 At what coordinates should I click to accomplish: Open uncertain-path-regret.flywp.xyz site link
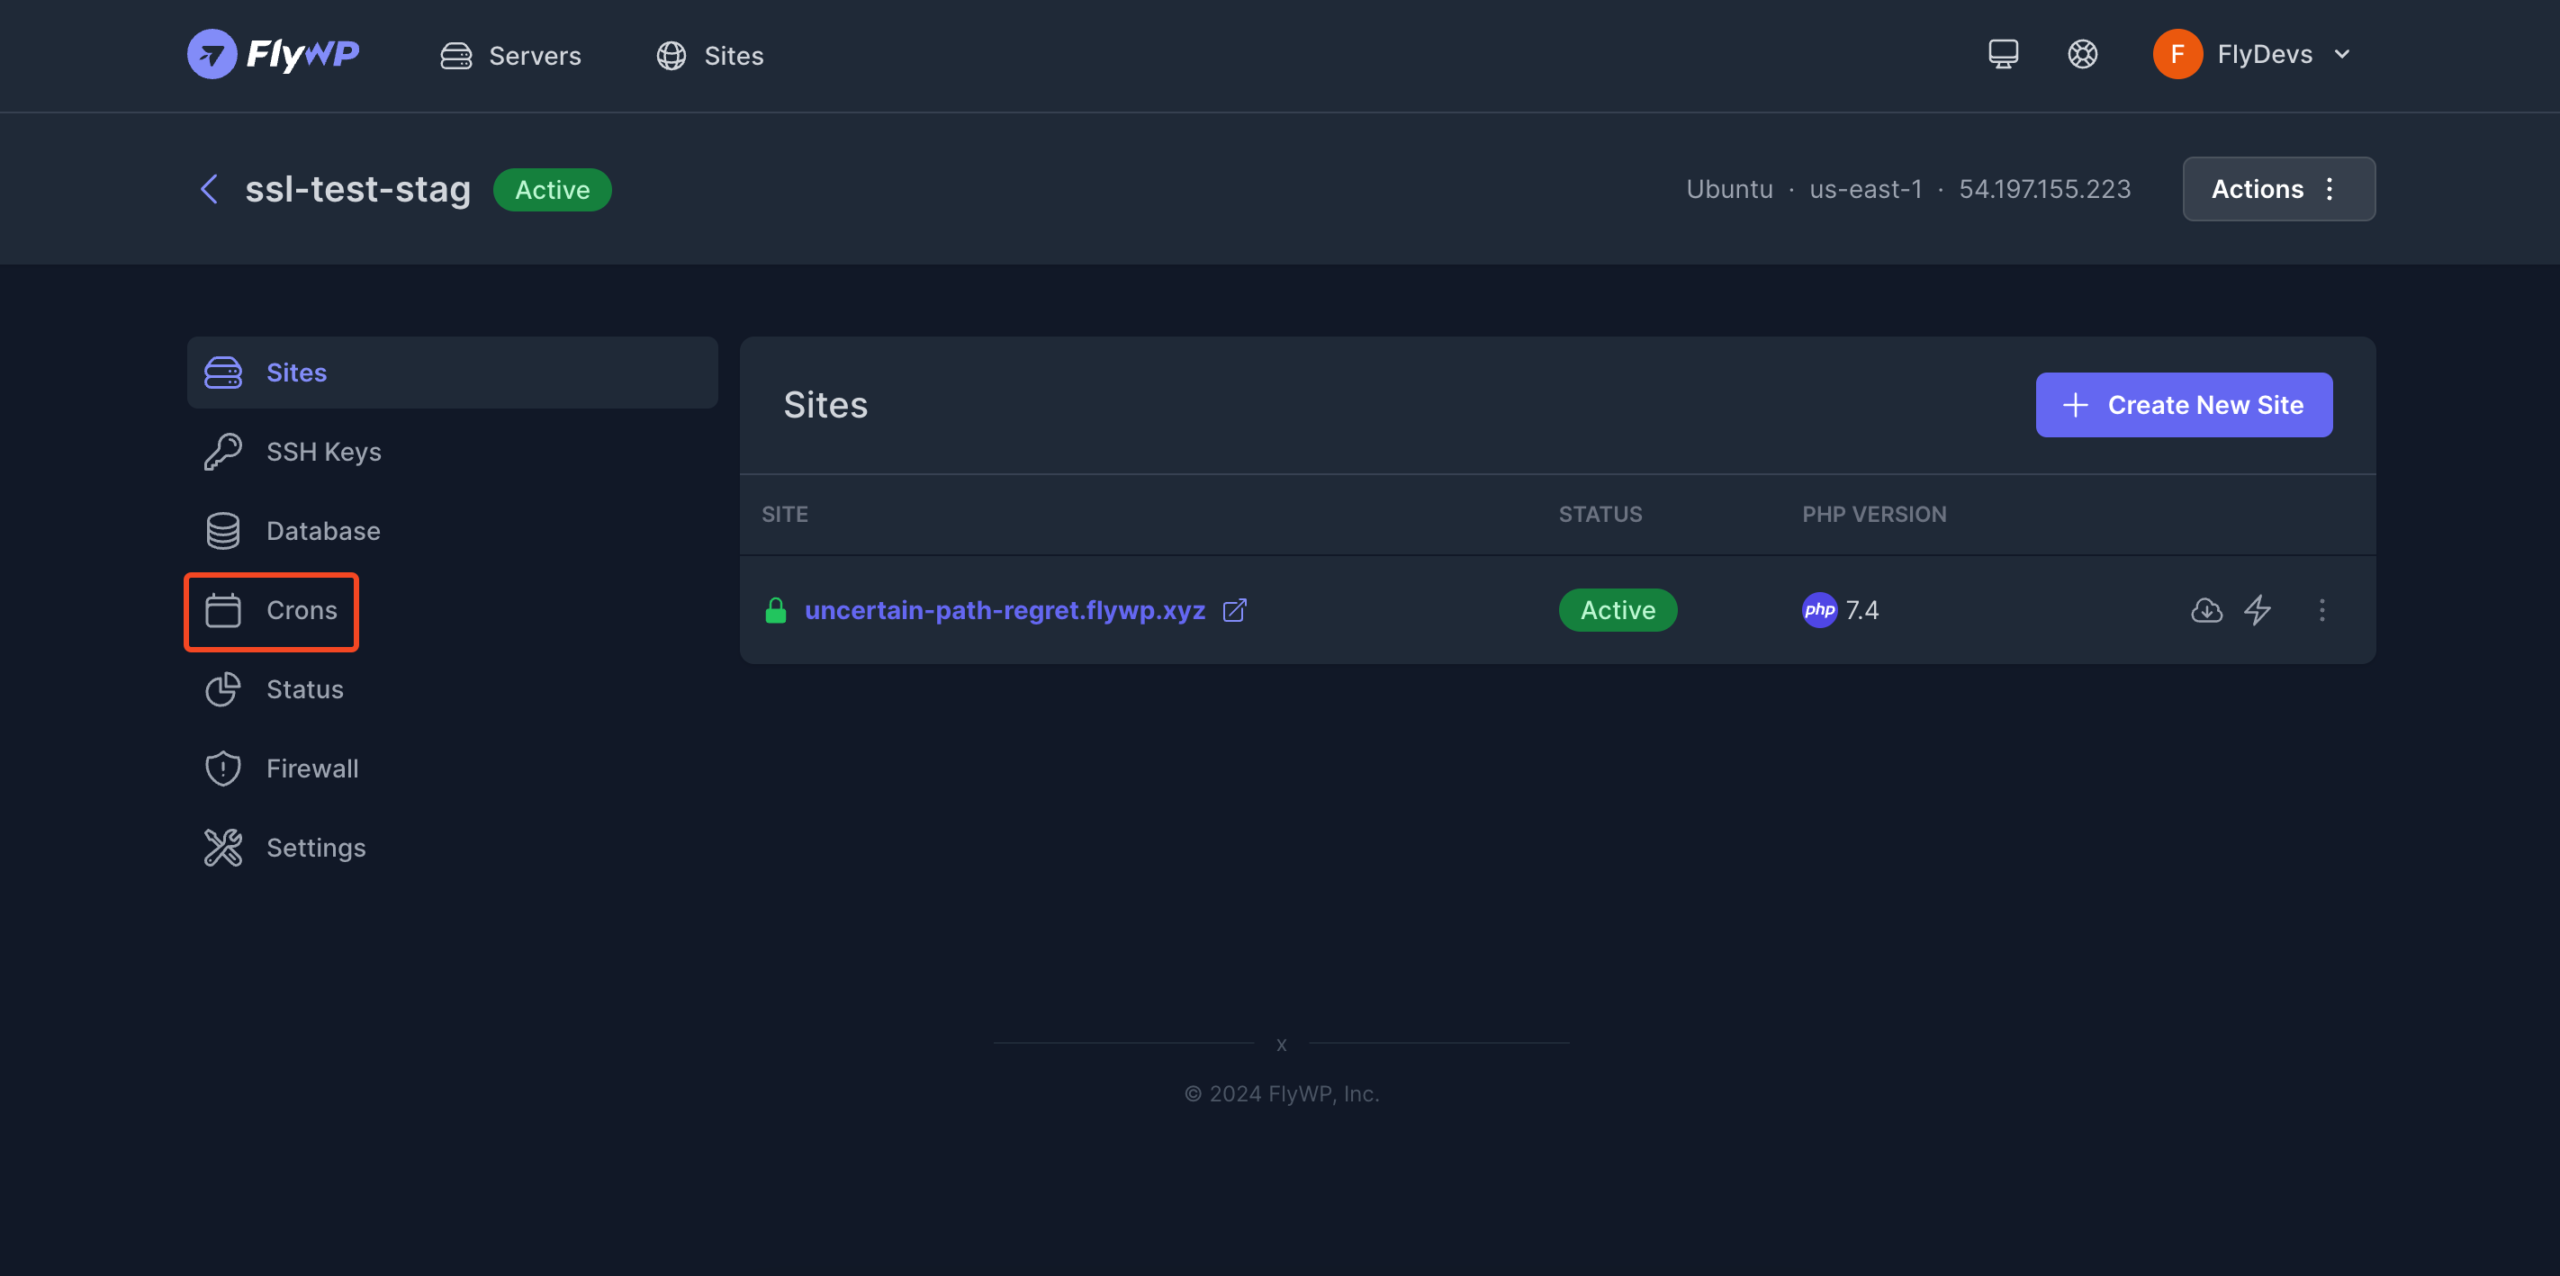coord(1004,610)
